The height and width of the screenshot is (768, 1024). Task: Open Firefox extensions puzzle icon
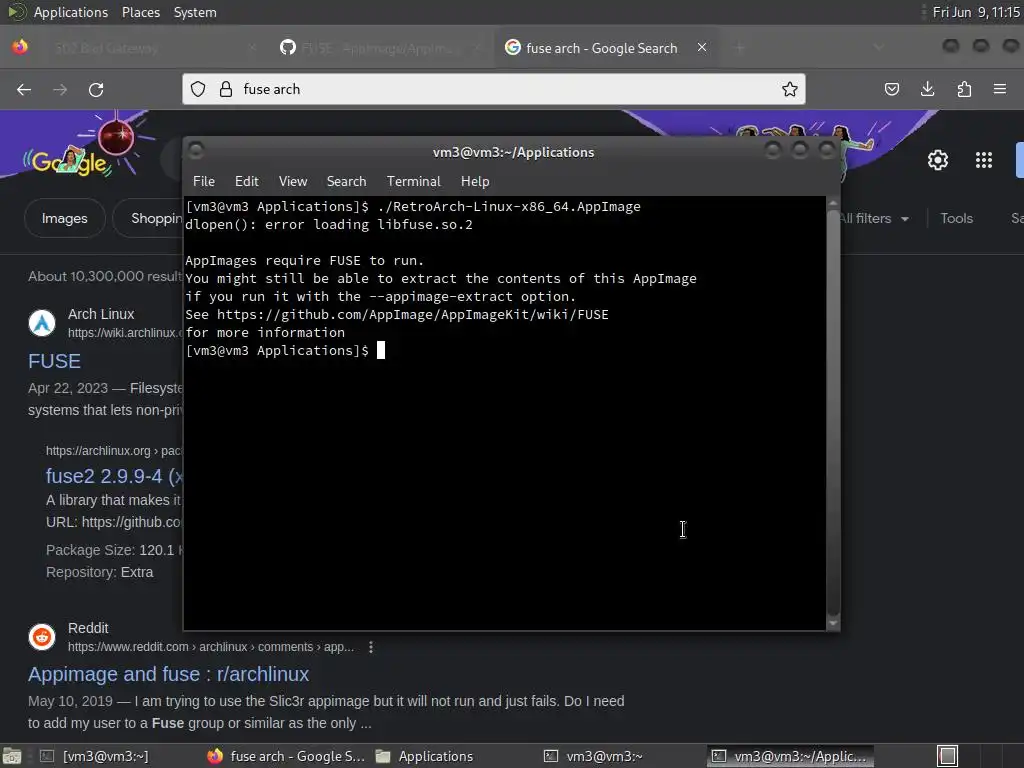[964, 89]
